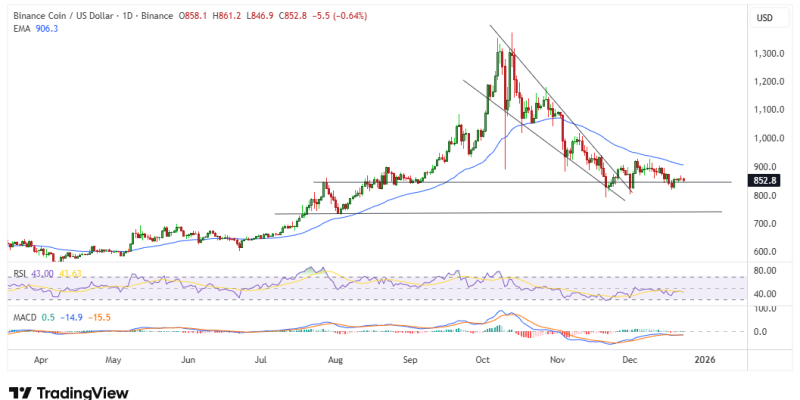Click the TradingView logo icon
The height and width of the screenshot is (400, 800).
[18, 392]
